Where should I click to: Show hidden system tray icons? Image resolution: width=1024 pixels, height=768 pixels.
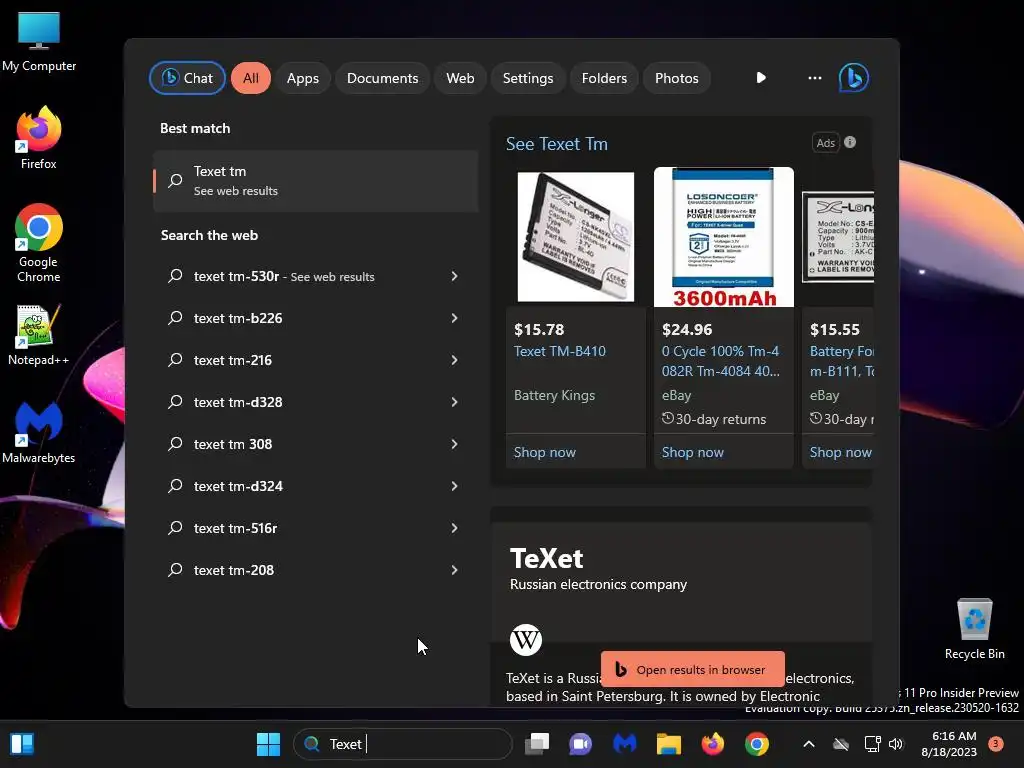[808, 744]
